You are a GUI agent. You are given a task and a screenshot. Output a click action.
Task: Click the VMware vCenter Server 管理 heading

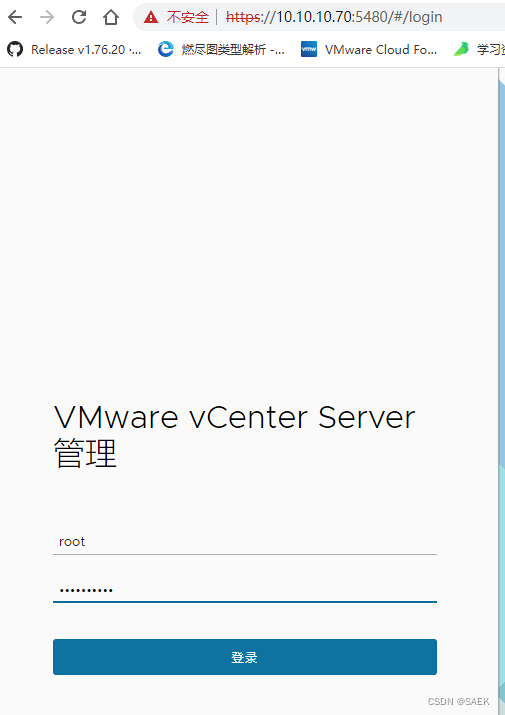234,436
